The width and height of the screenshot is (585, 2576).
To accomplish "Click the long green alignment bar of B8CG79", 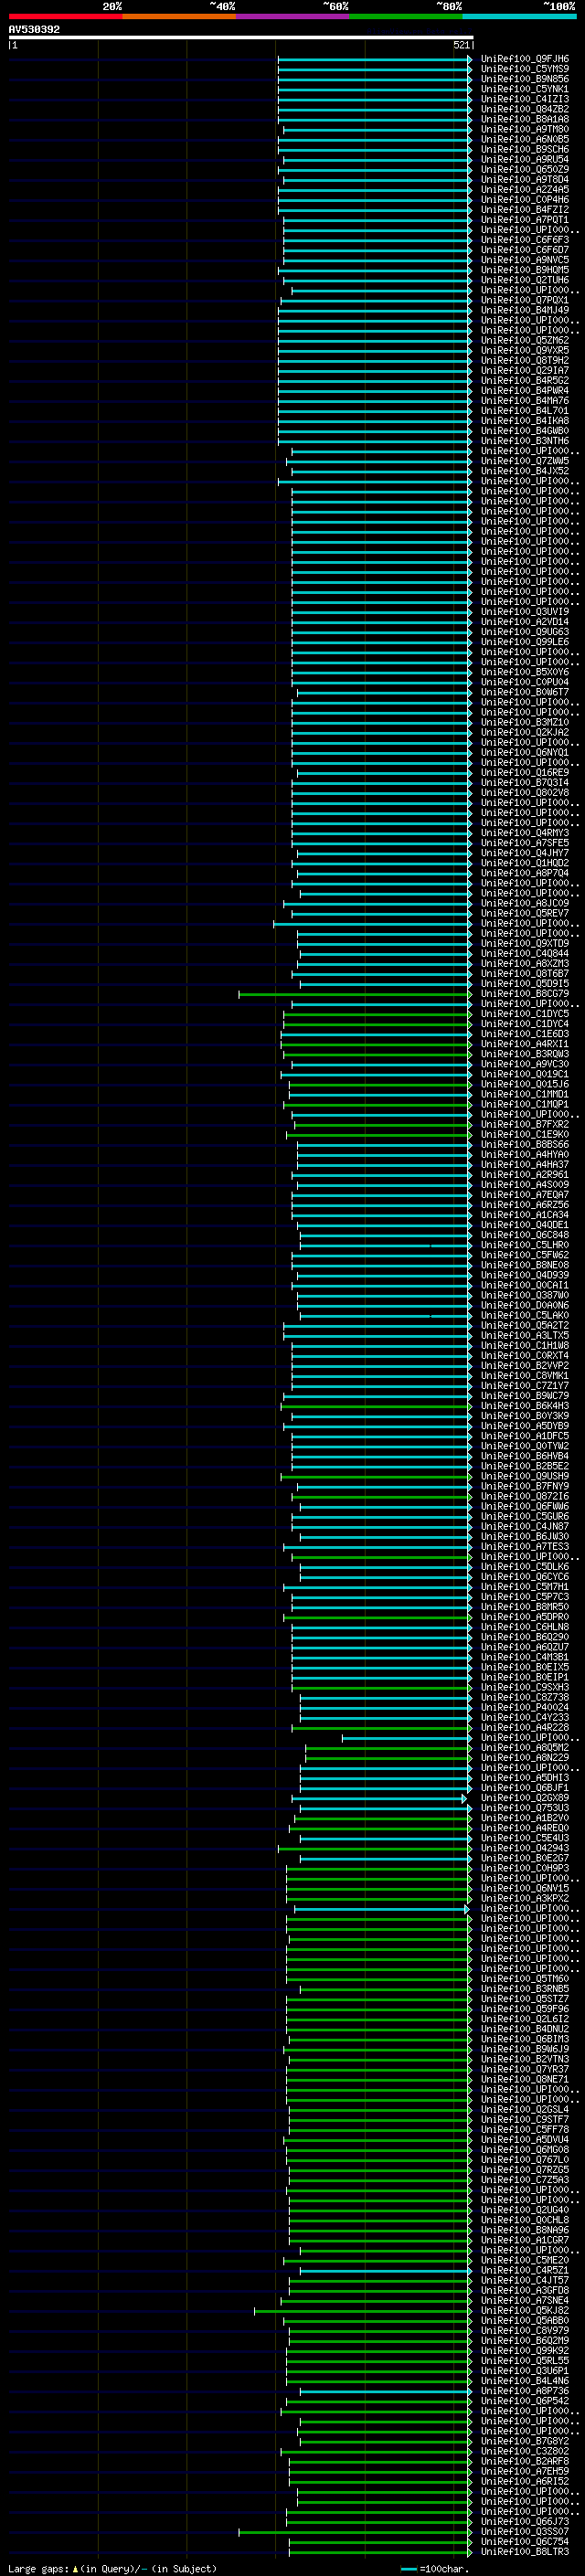I will pos(355,994).
